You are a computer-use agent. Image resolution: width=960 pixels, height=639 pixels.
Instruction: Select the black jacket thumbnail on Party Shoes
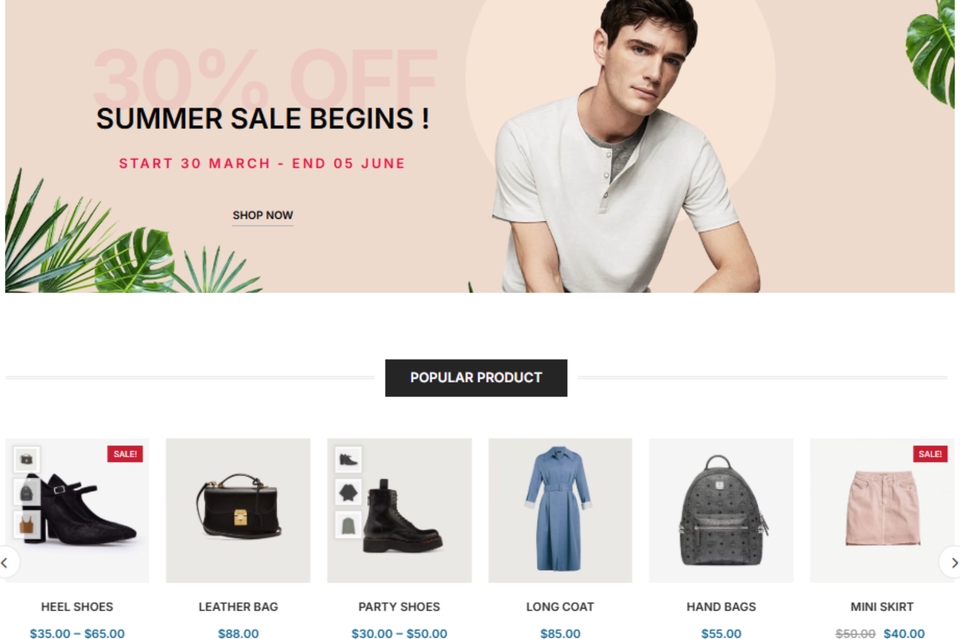348,492
